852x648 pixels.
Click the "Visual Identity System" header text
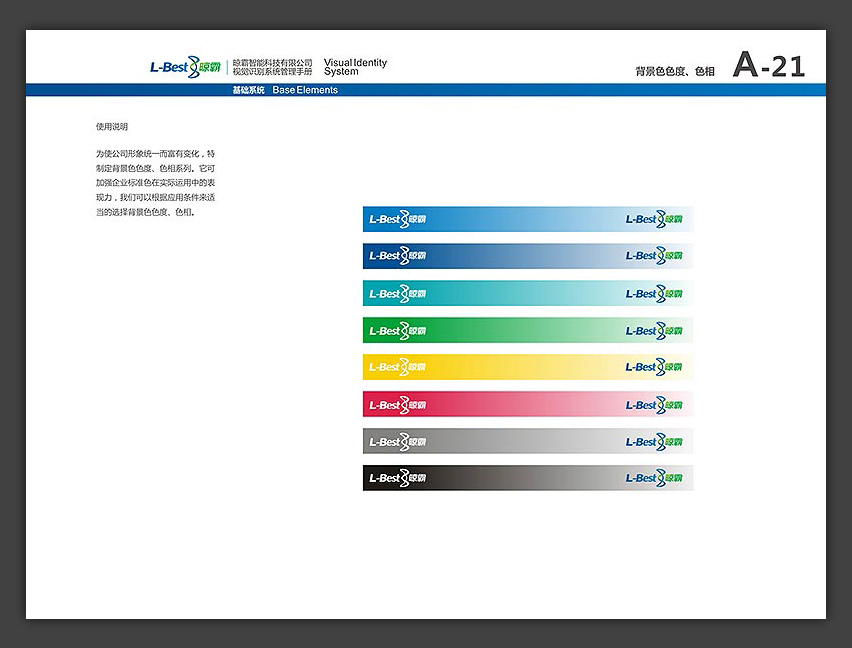(355, 67)
